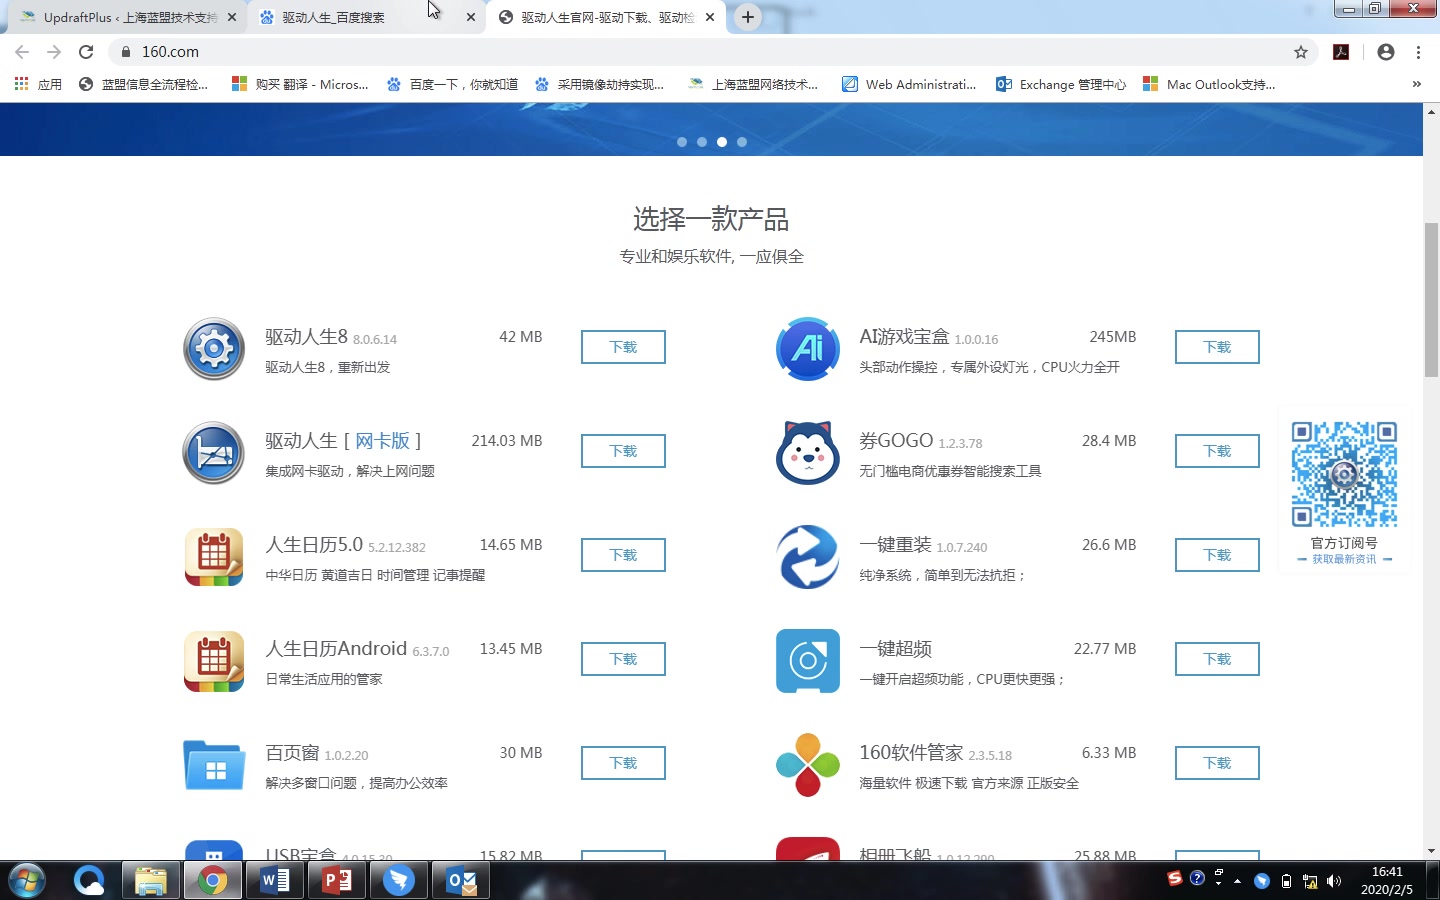Show hidden tray icons arrow
This screenshot has width=1440, height=900.
[x=1237, y=881]
